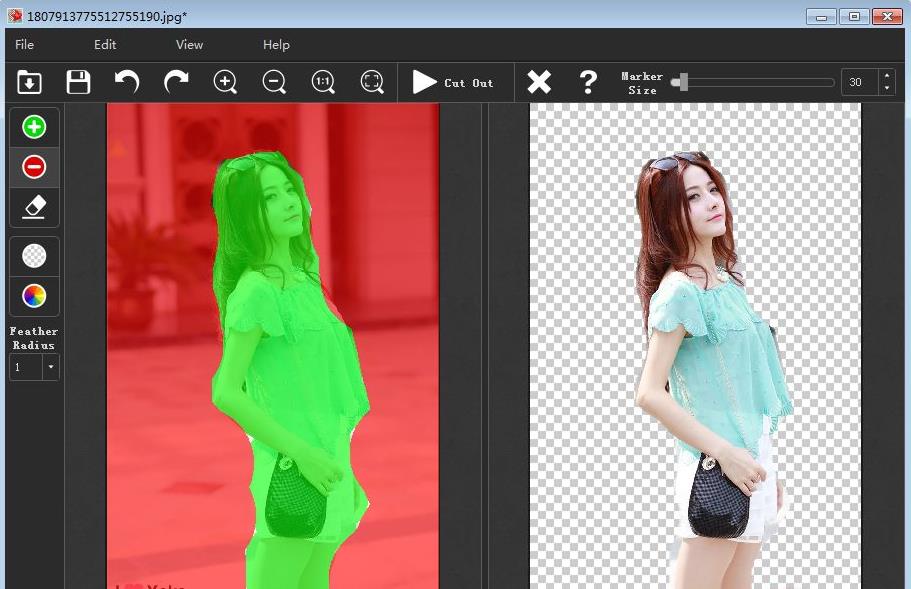Viewport: 911px width, 589px height.
Task: Zoom out with the magnifier minus icon
Action: tap(274, 82)
